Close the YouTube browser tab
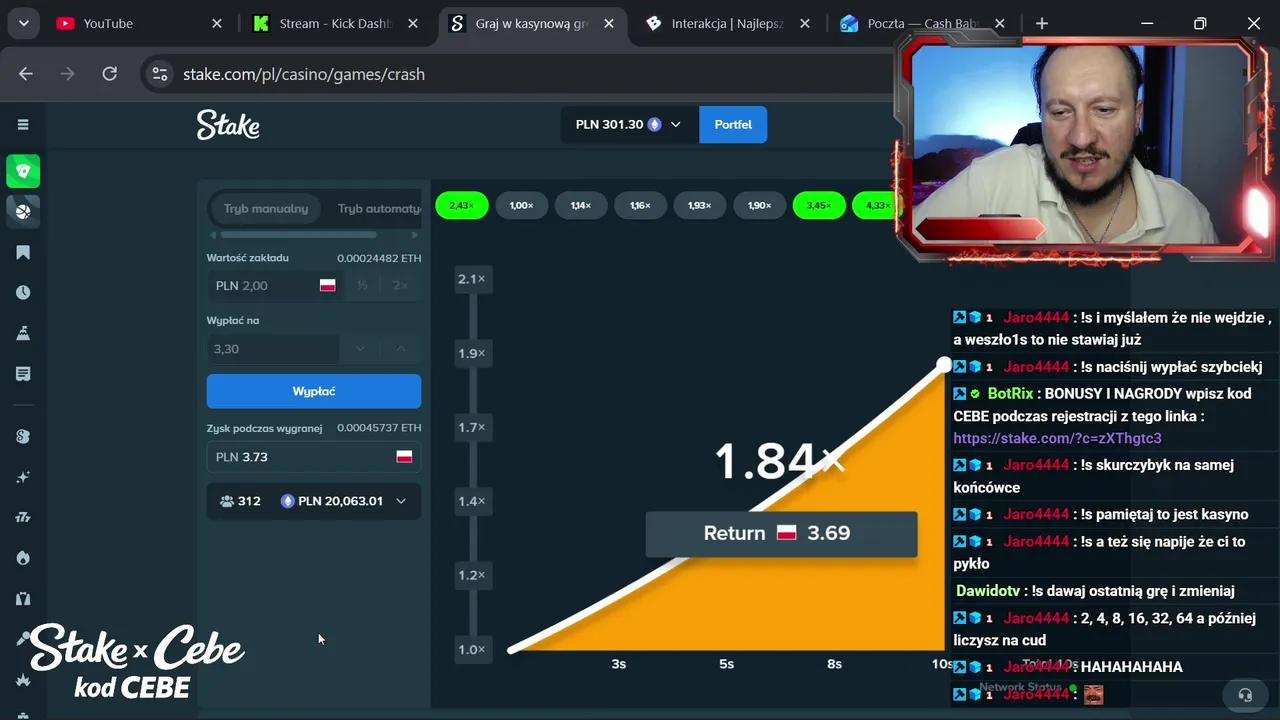This screenshot has height=720, width=1280. coord(217,23)
